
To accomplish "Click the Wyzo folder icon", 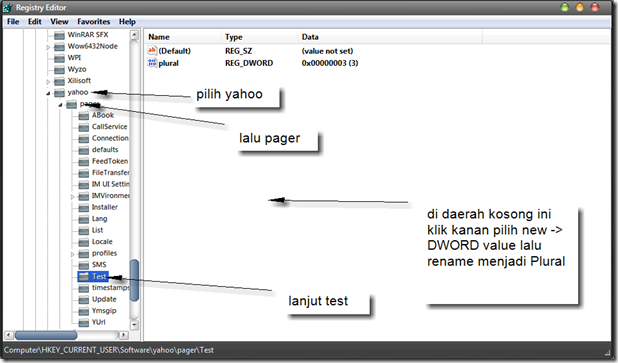I will click(x=59, y=70).
